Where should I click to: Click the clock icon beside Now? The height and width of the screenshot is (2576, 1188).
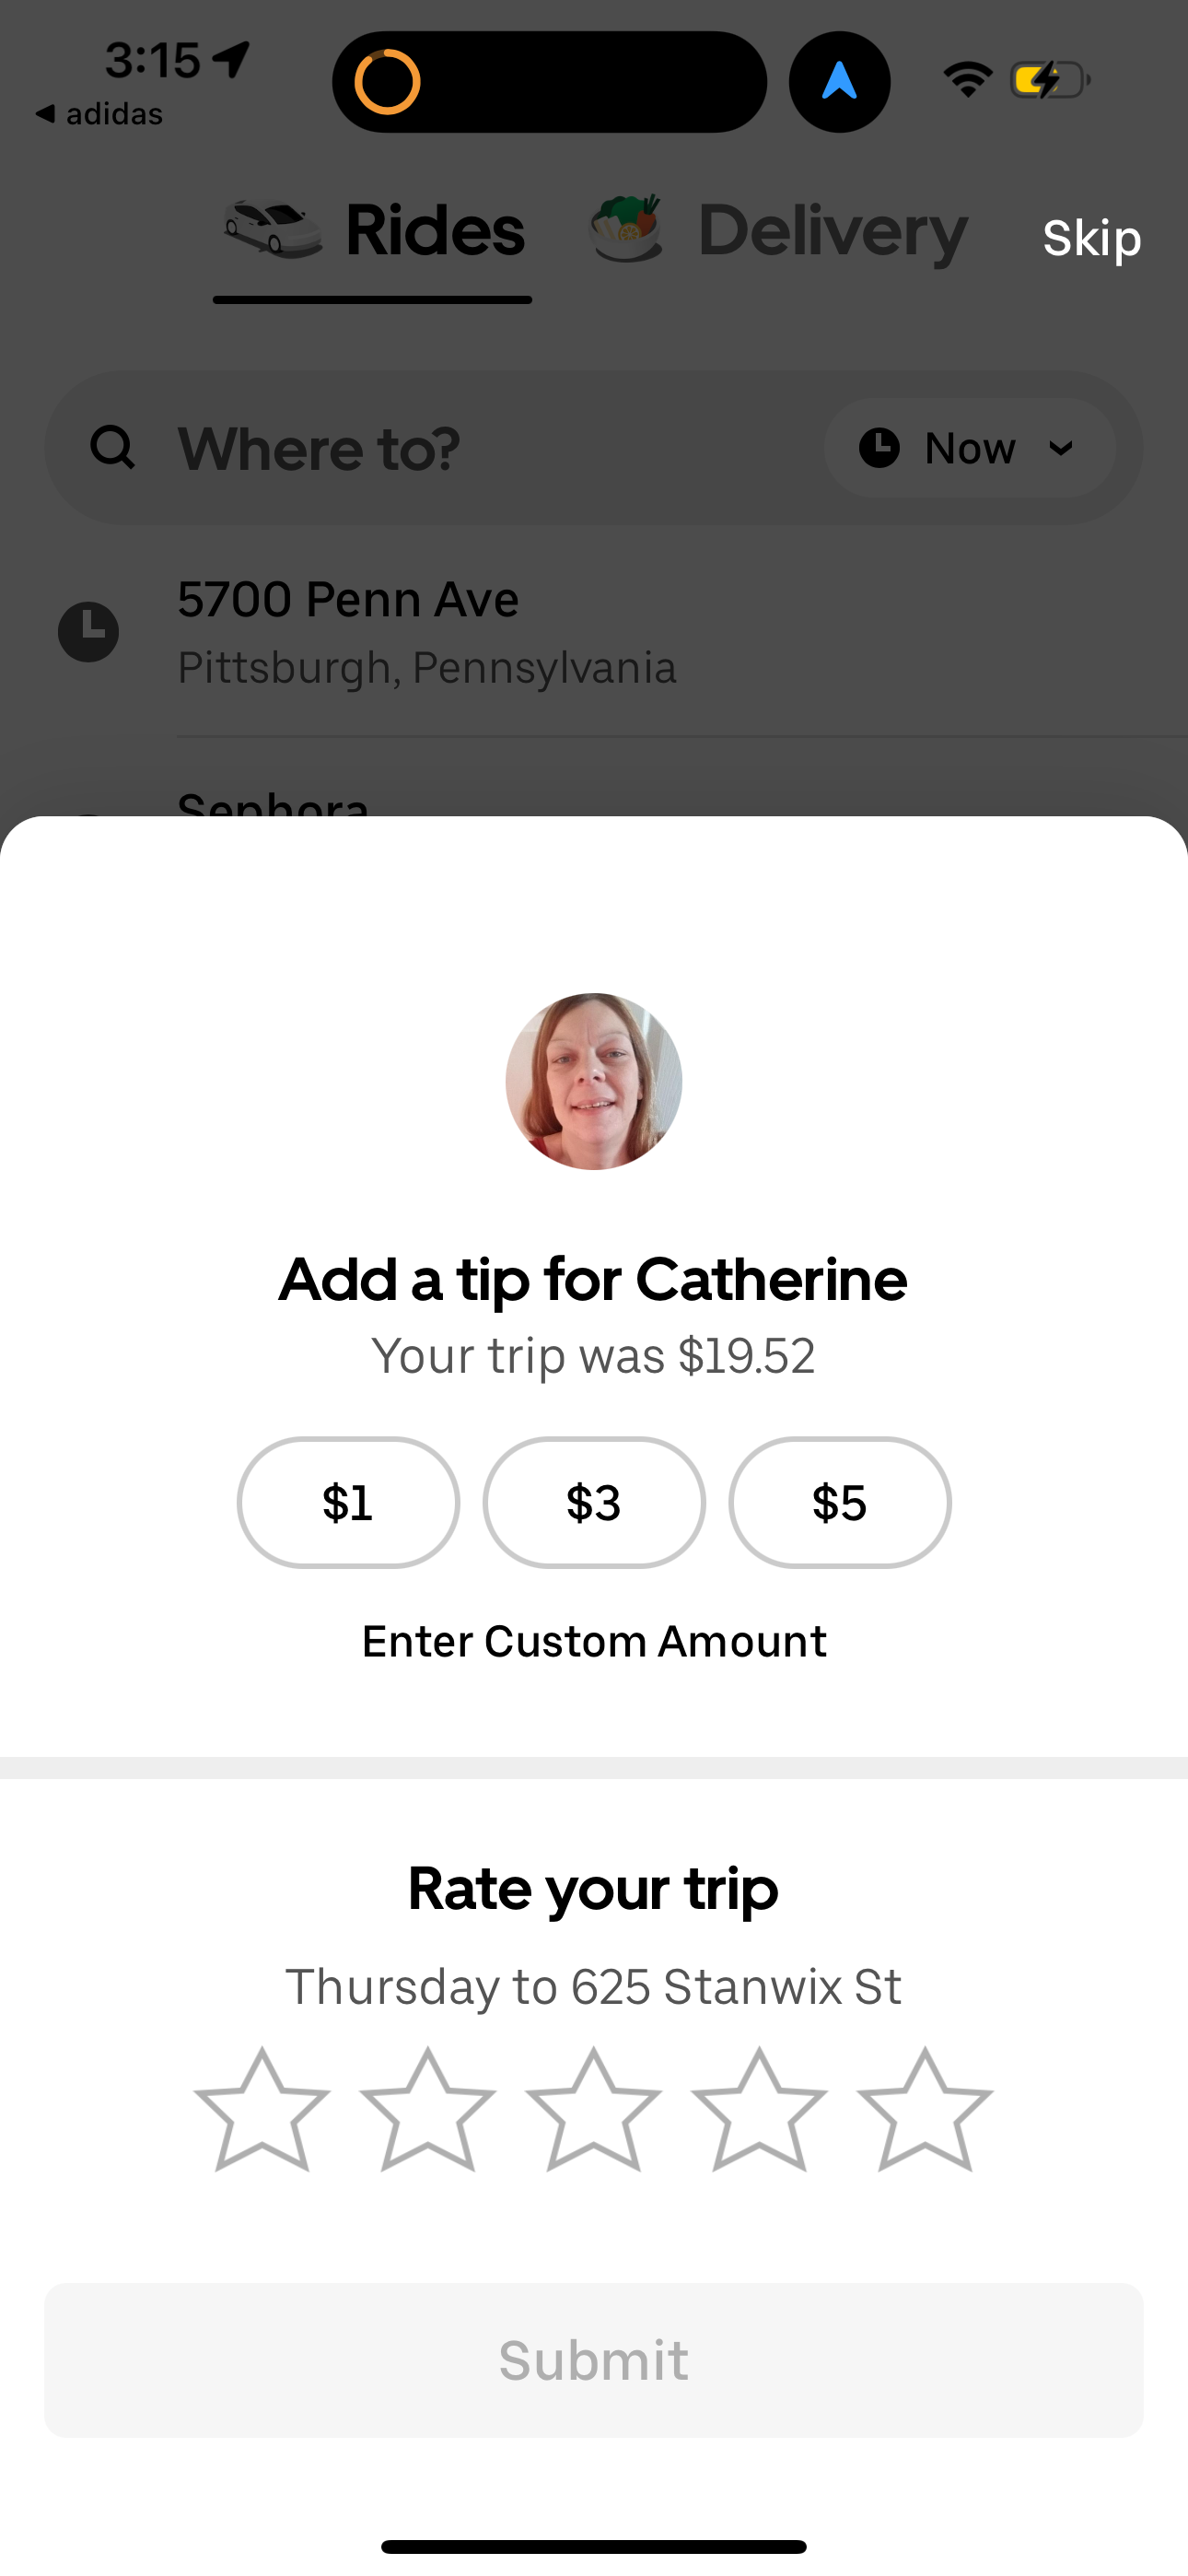click(879, 448)
